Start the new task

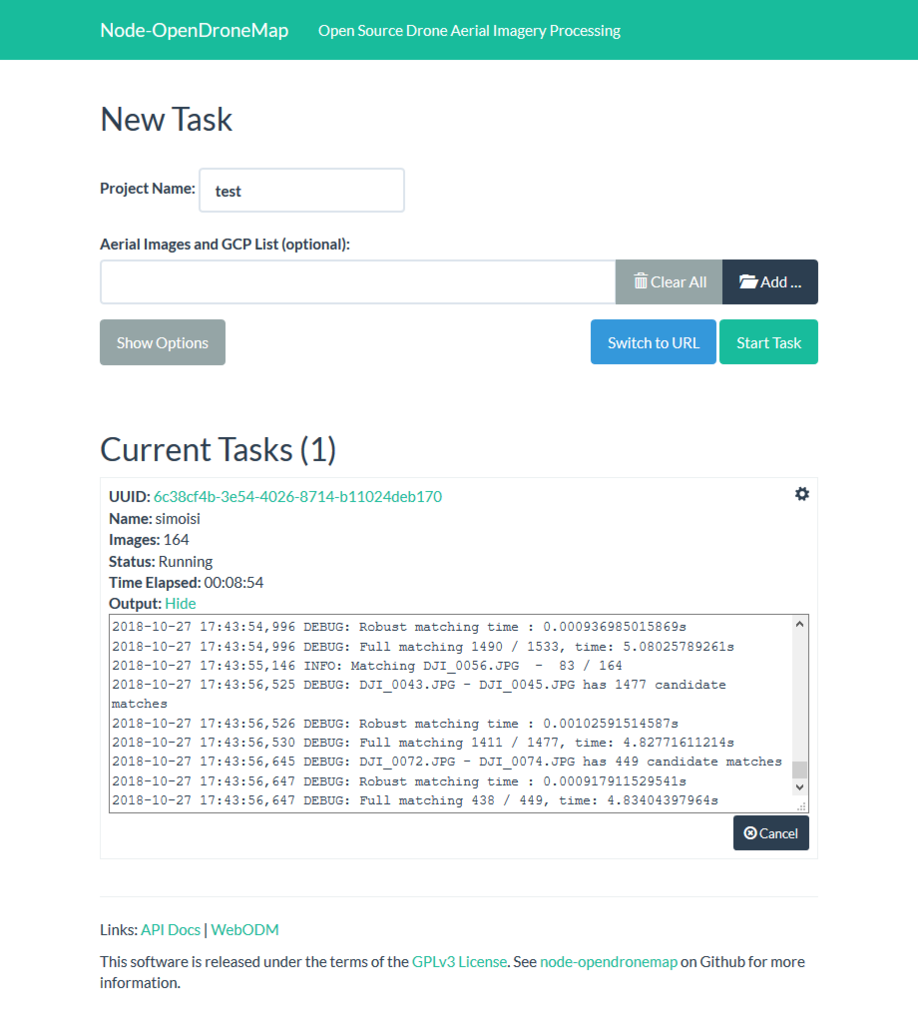[x=768, y=342]
